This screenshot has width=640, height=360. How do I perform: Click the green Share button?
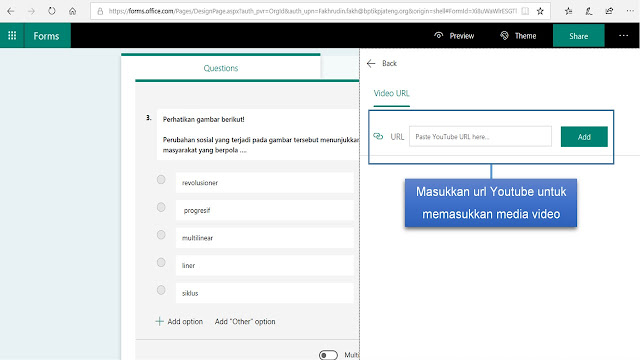click(x=578, y=36)
